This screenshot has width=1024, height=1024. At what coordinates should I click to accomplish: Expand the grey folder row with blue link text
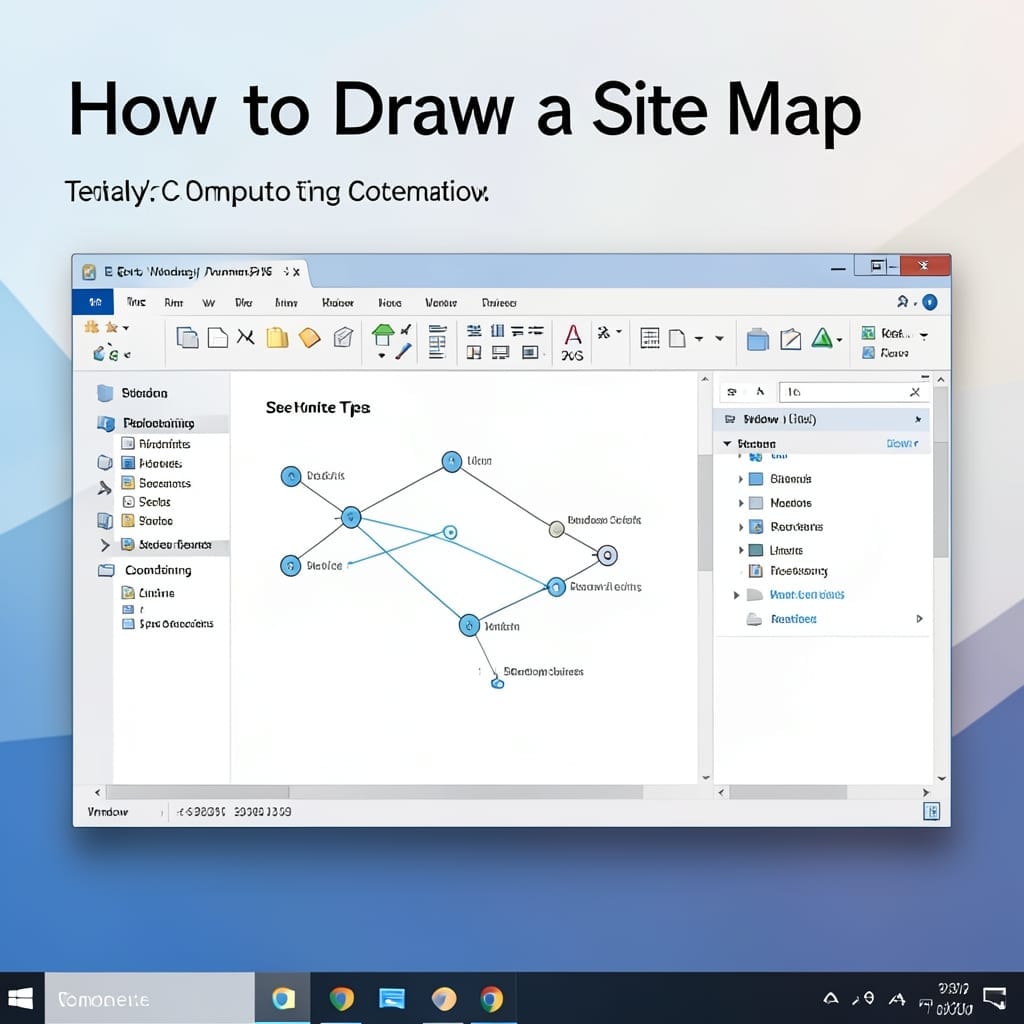coord(736,595)
